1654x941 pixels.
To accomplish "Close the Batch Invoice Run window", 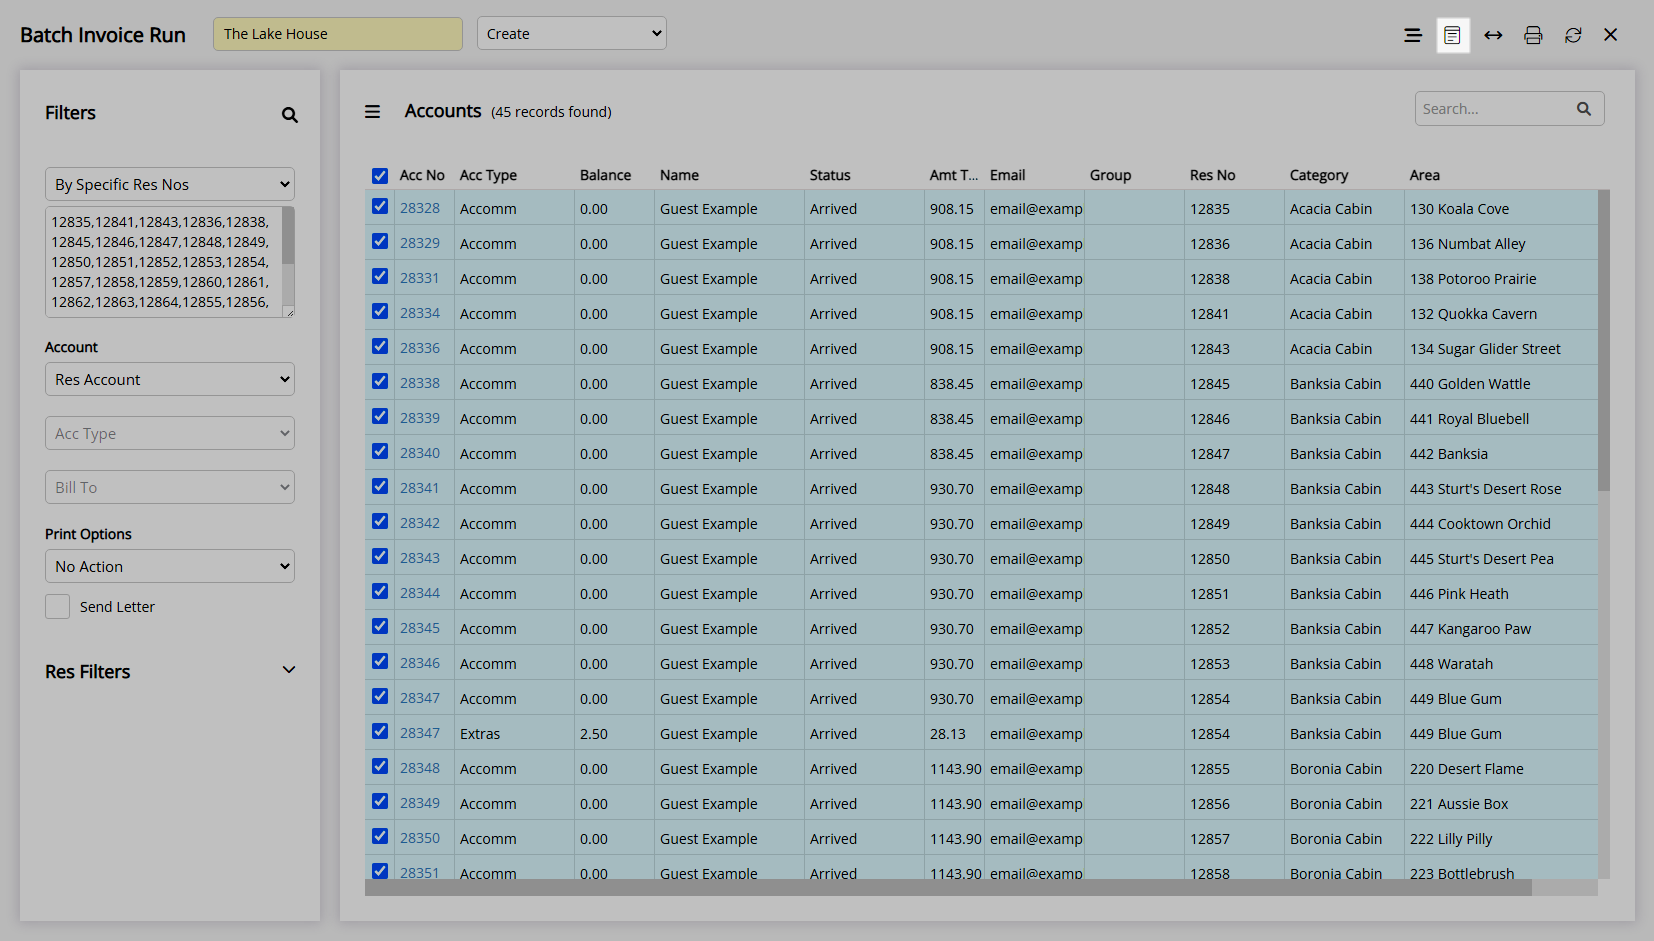I will click(1610, 35).
